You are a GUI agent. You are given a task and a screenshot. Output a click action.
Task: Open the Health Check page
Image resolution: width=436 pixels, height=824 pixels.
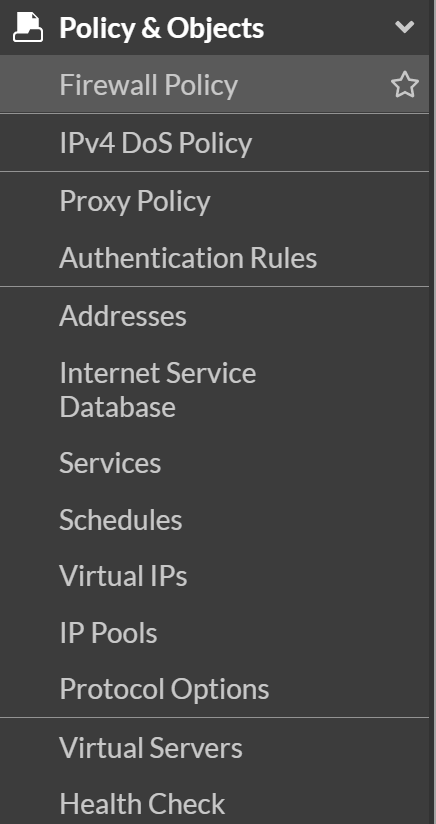214,804
